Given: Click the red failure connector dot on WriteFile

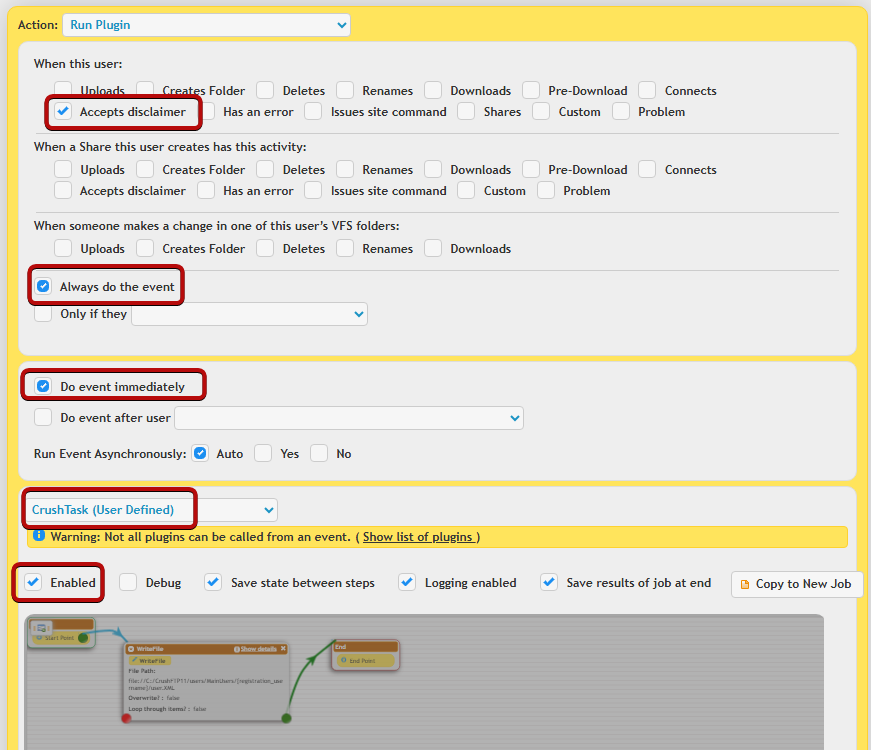Looking at the screenshot, I should click(x=127, y=717).
